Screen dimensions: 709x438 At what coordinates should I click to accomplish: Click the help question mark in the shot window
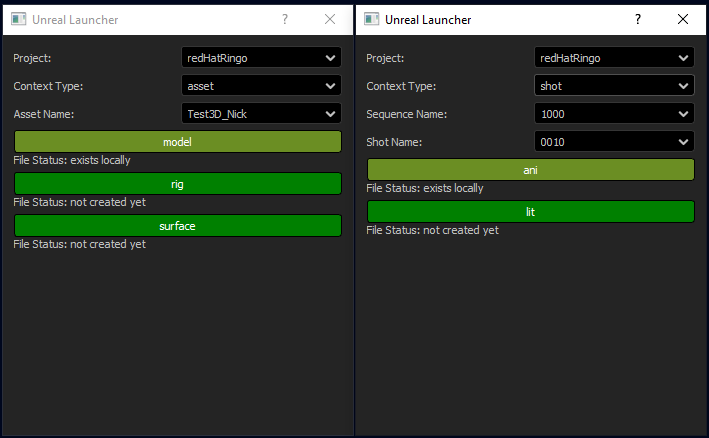coord(637,20)
